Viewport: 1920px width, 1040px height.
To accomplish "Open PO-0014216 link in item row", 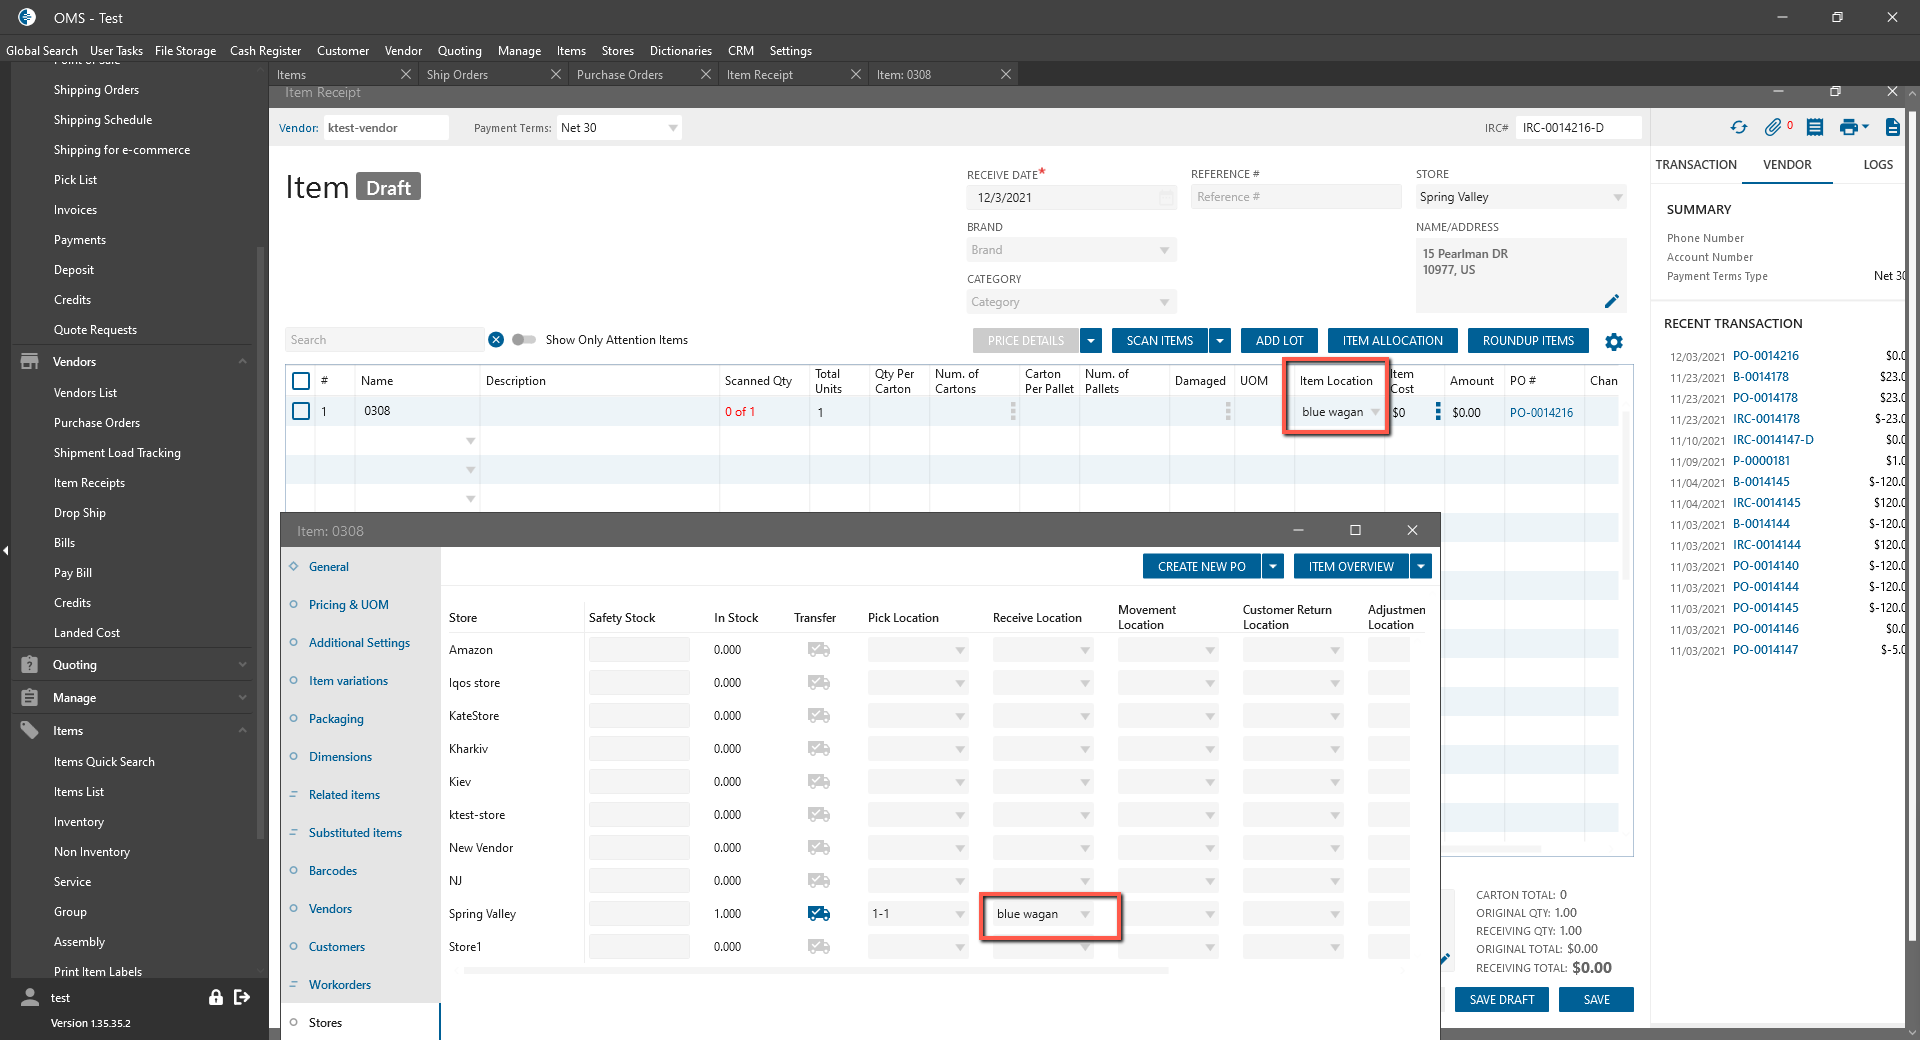I will 1541,412.
